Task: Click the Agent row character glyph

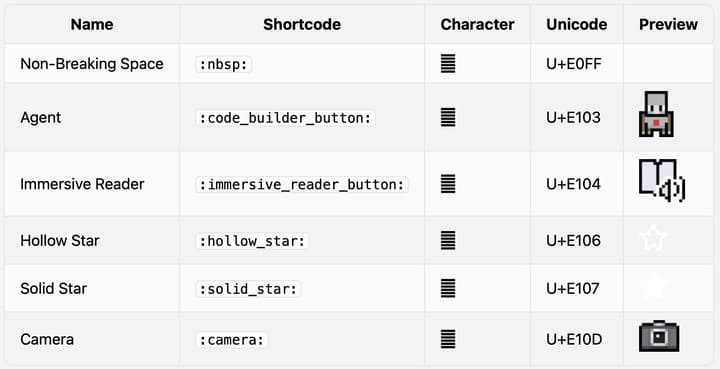Action: [448, 117]
